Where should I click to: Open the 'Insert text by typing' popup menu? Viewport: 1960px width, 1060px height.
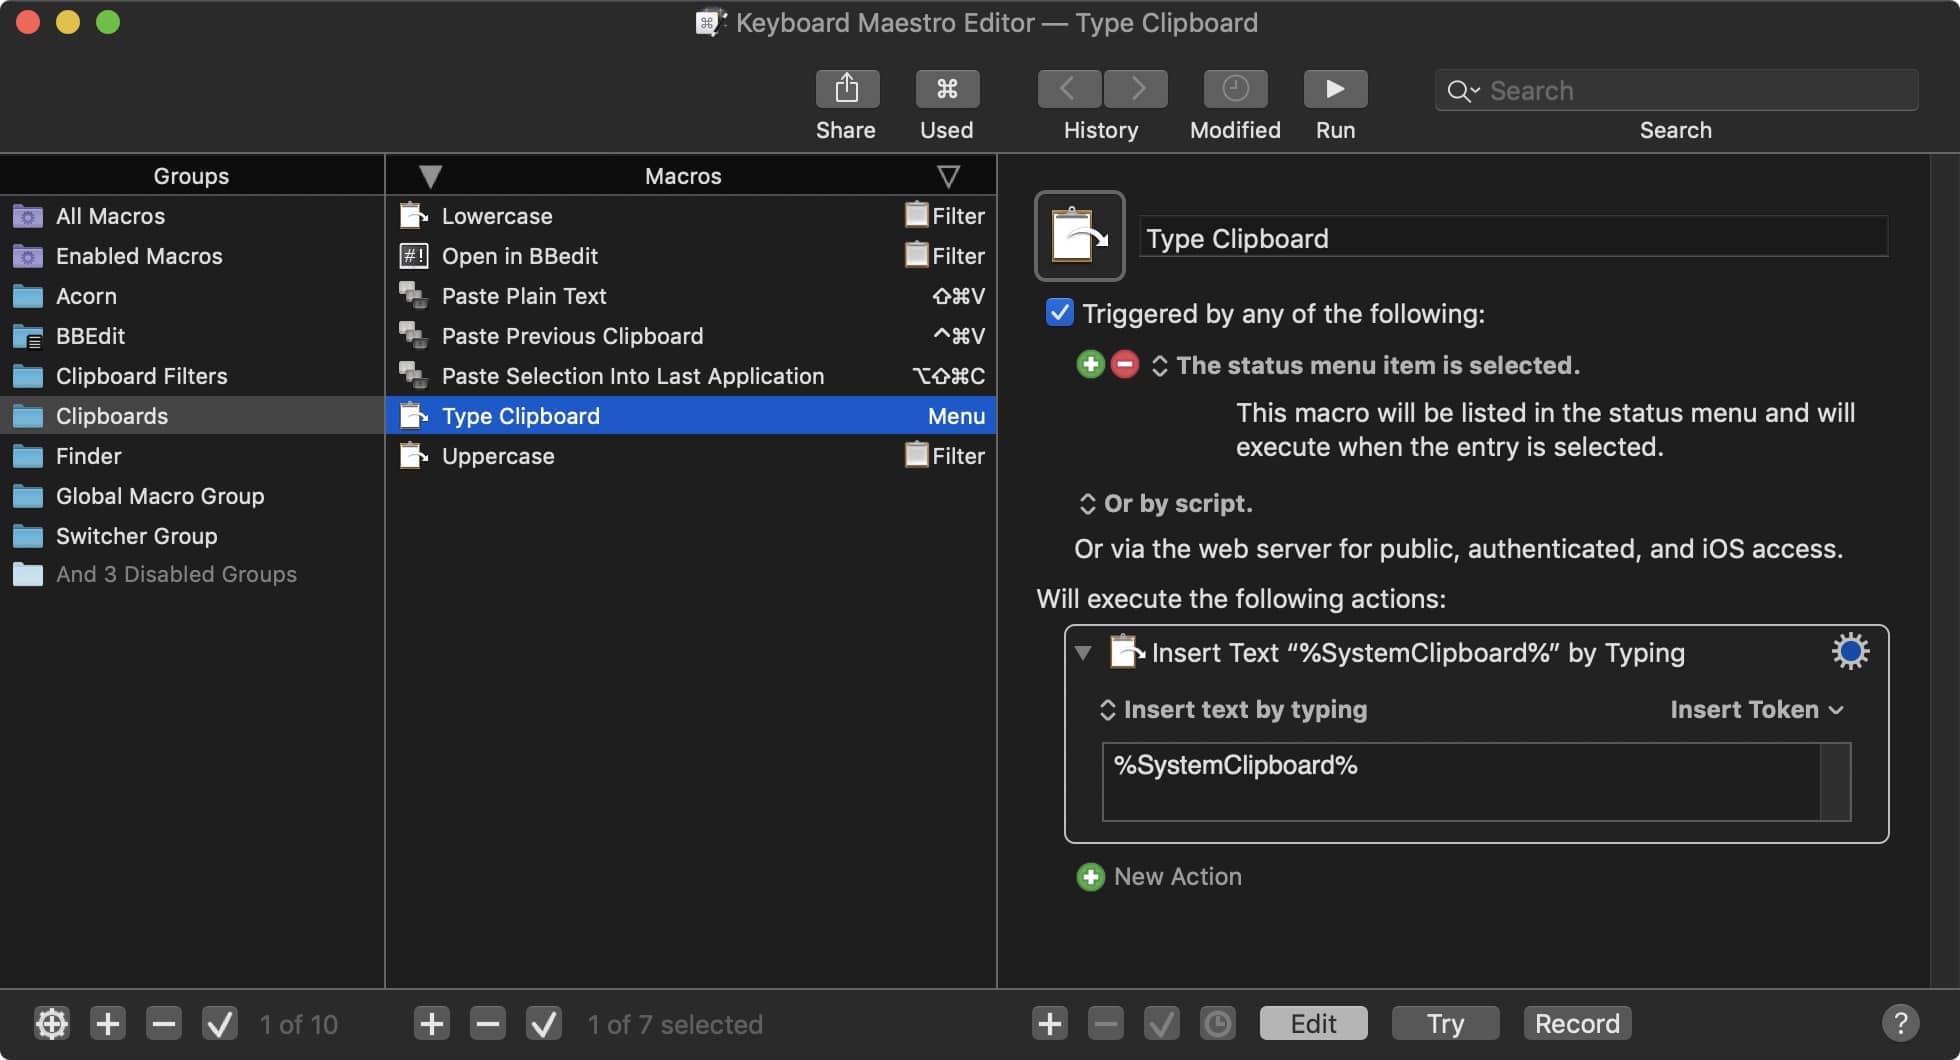pyautogui.click(x=1234, y=709)
